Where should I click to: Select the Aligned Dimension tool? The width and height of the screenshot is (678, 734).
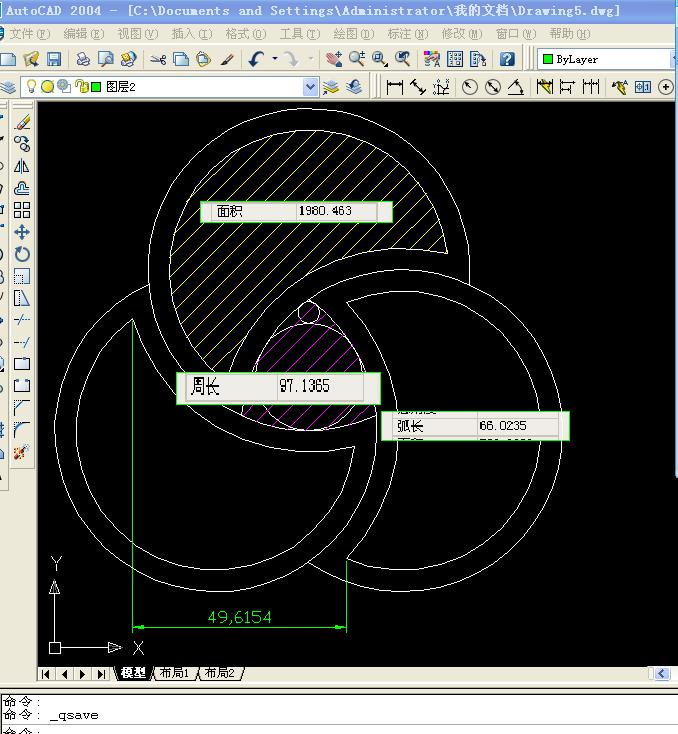(x=418, y=87)
